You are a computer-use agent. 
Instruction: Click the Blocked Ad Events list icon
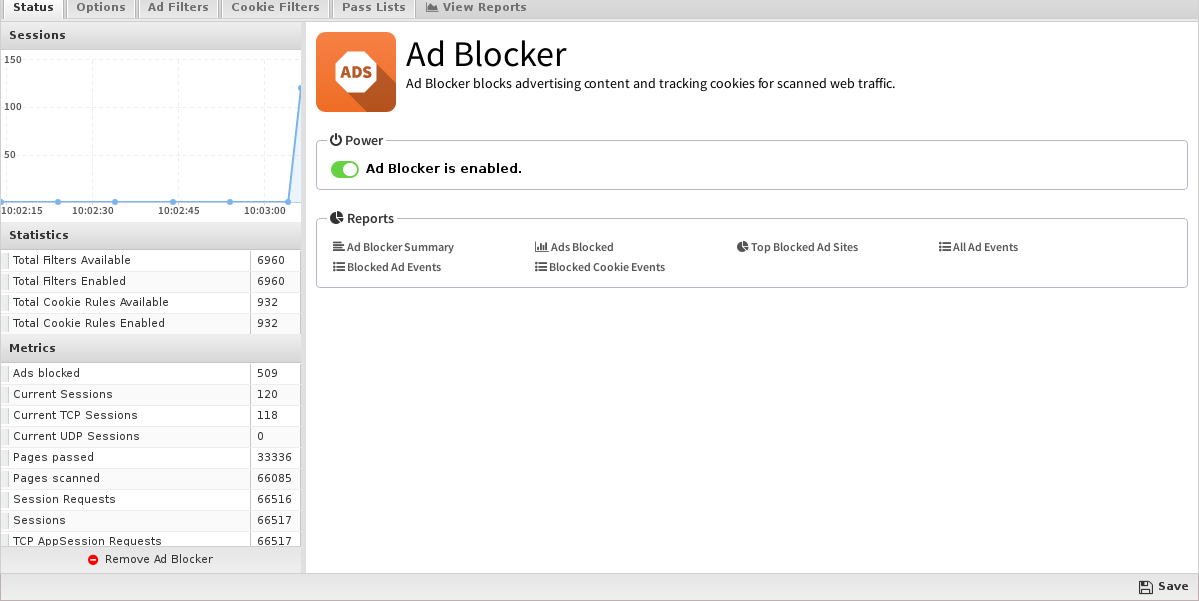[x=339, y=267]
